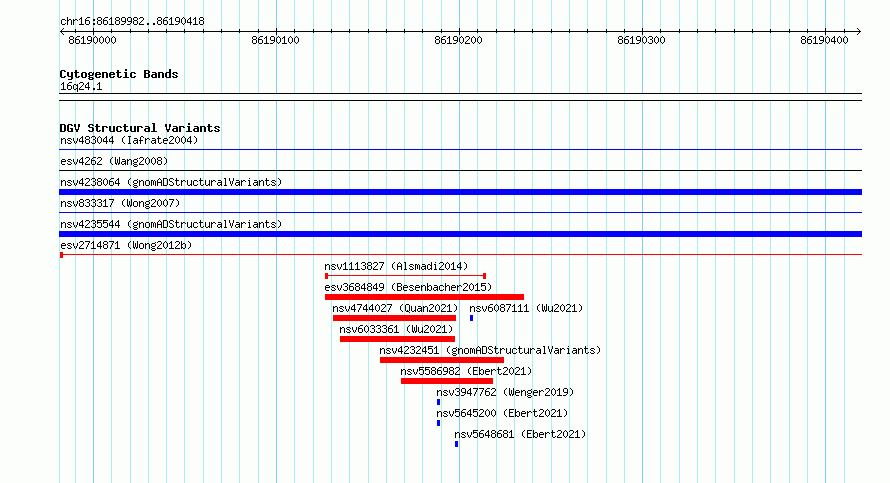This screenshot has width=890, height=483.
Task: Select the 16q24.1 band label
Action: [x=81, y=86]
